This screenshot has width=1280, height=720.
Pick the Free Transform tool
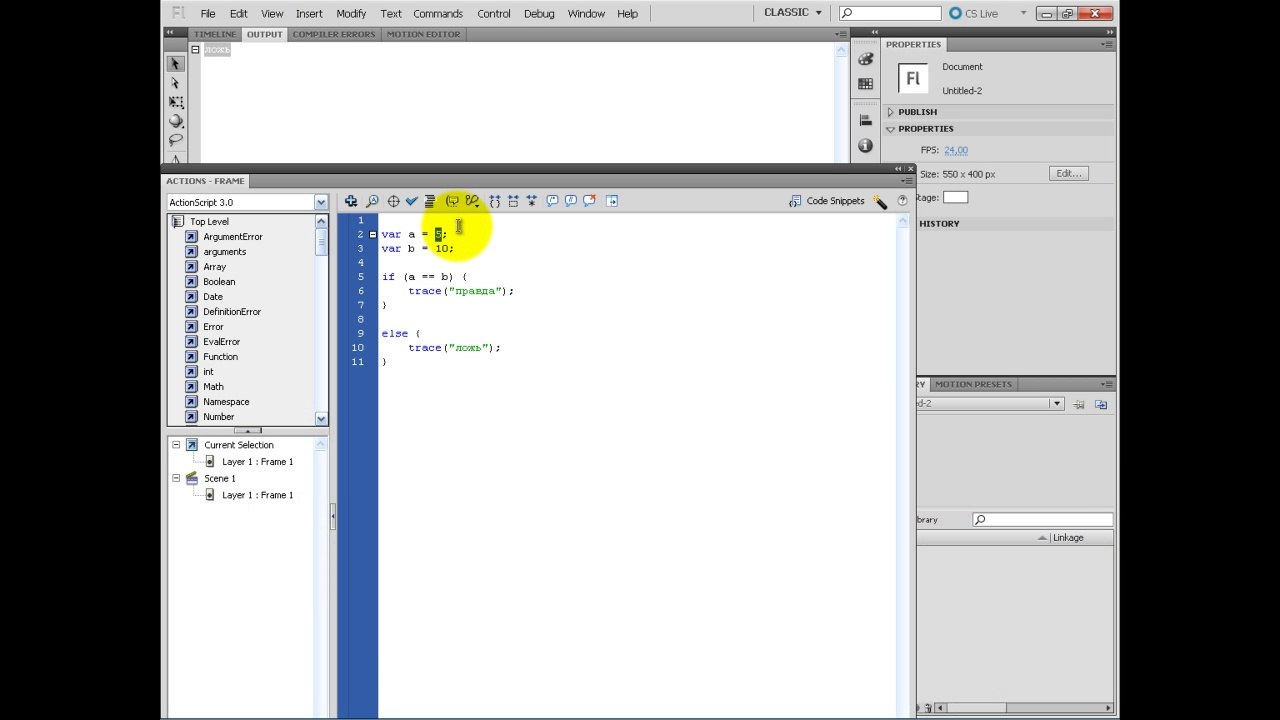point(176,102)
